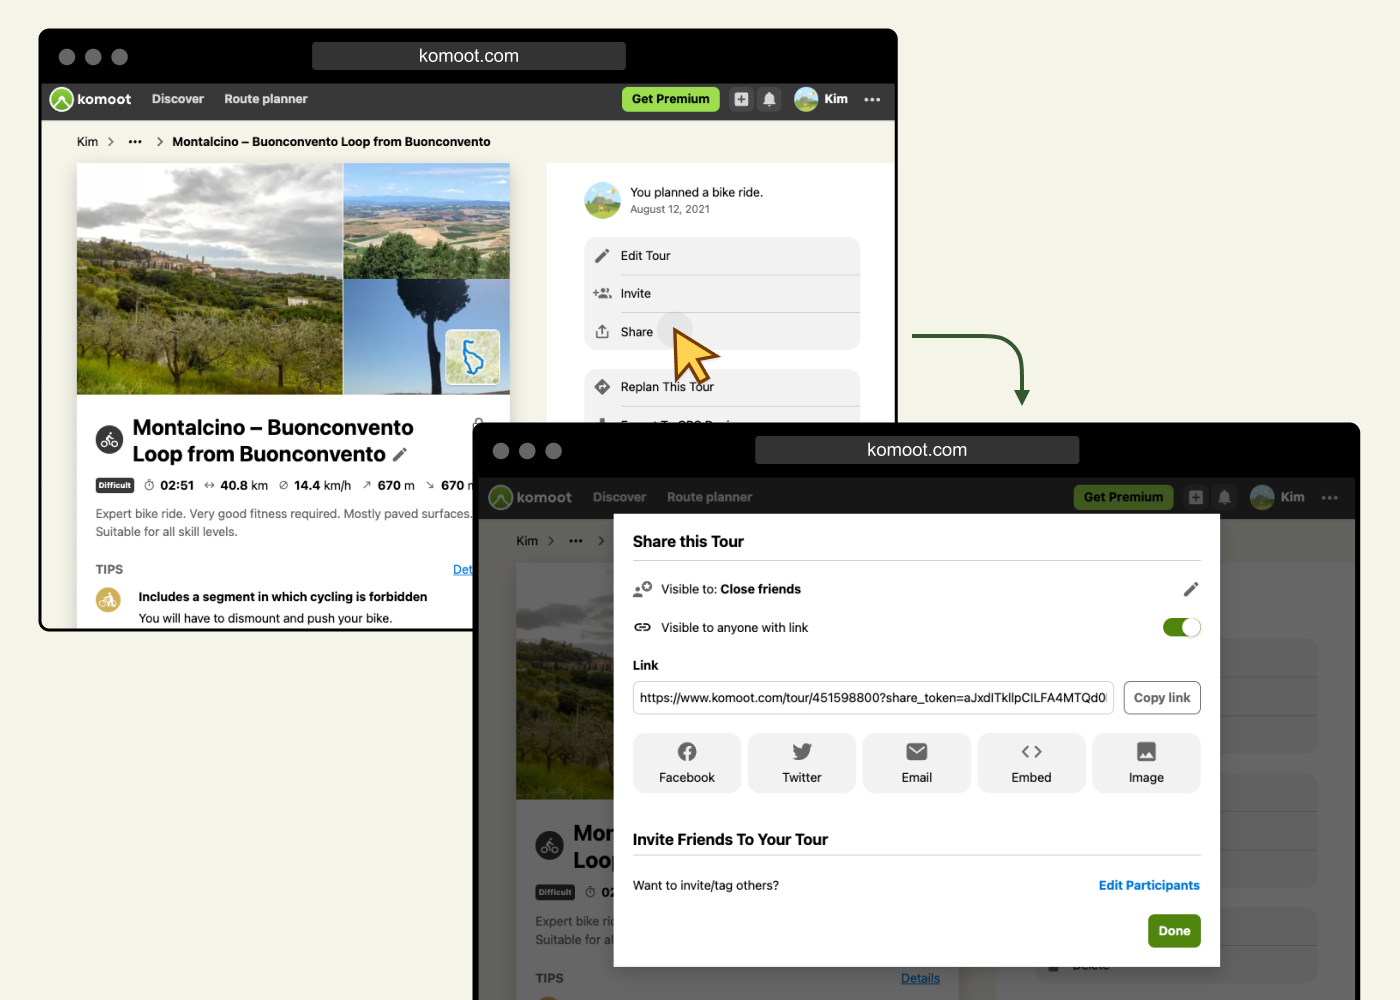Click the 'Share this Tour' dialog heading
Image resolution: width=1400 pixels, height=1000 pixels.
tap(688, 542)
